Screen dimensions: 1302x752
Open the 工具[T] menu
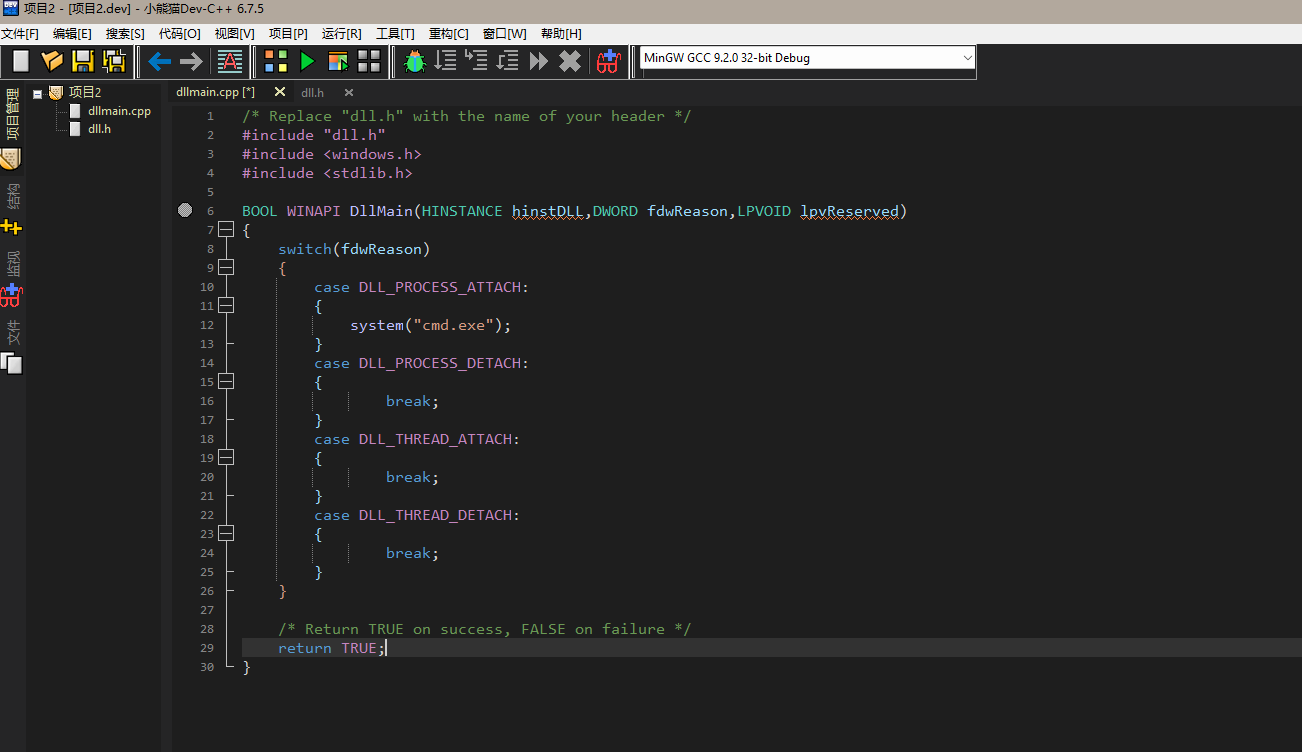pos(395,34)
